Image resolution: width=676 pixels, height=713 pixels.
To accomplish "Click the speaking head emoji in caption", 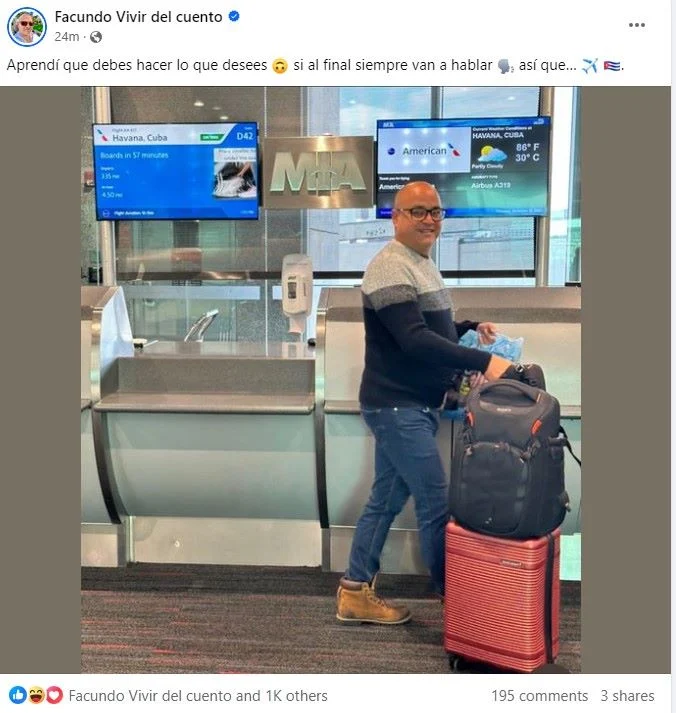I will pyautogui.click(x=505, y=66).
